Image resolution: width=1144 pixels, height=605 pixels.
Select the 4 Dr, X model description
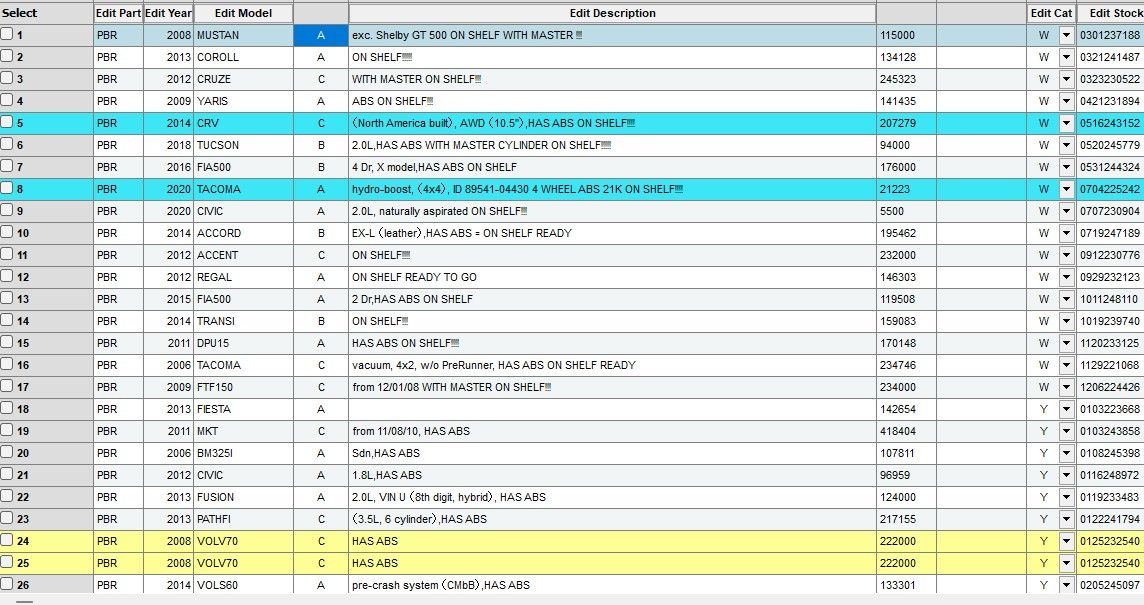click(612, 167)
